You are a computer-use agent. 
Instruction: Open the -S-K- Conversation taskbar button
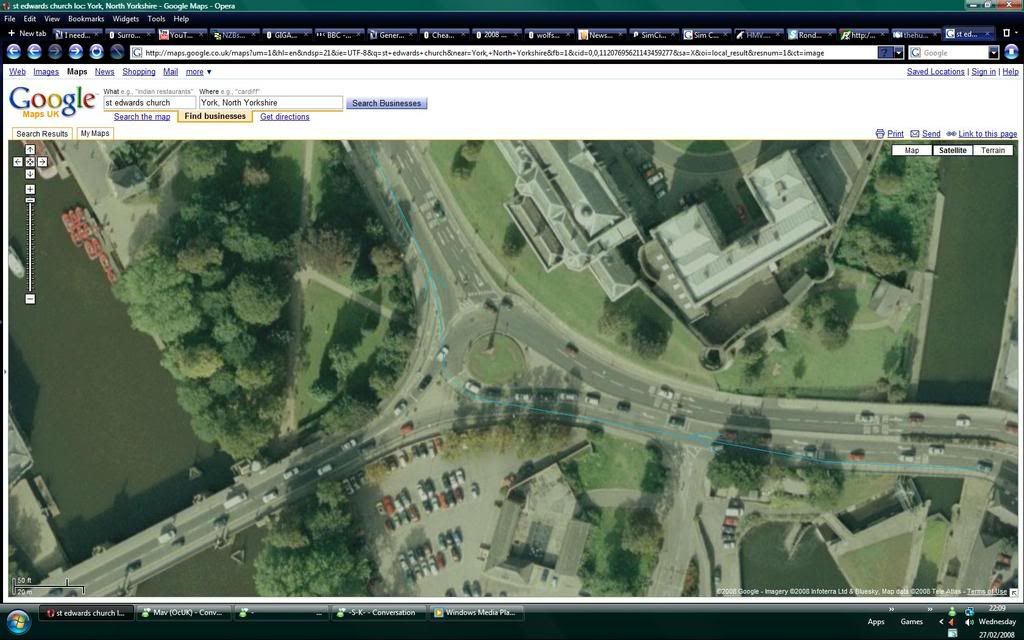click(x=379, y=613)
